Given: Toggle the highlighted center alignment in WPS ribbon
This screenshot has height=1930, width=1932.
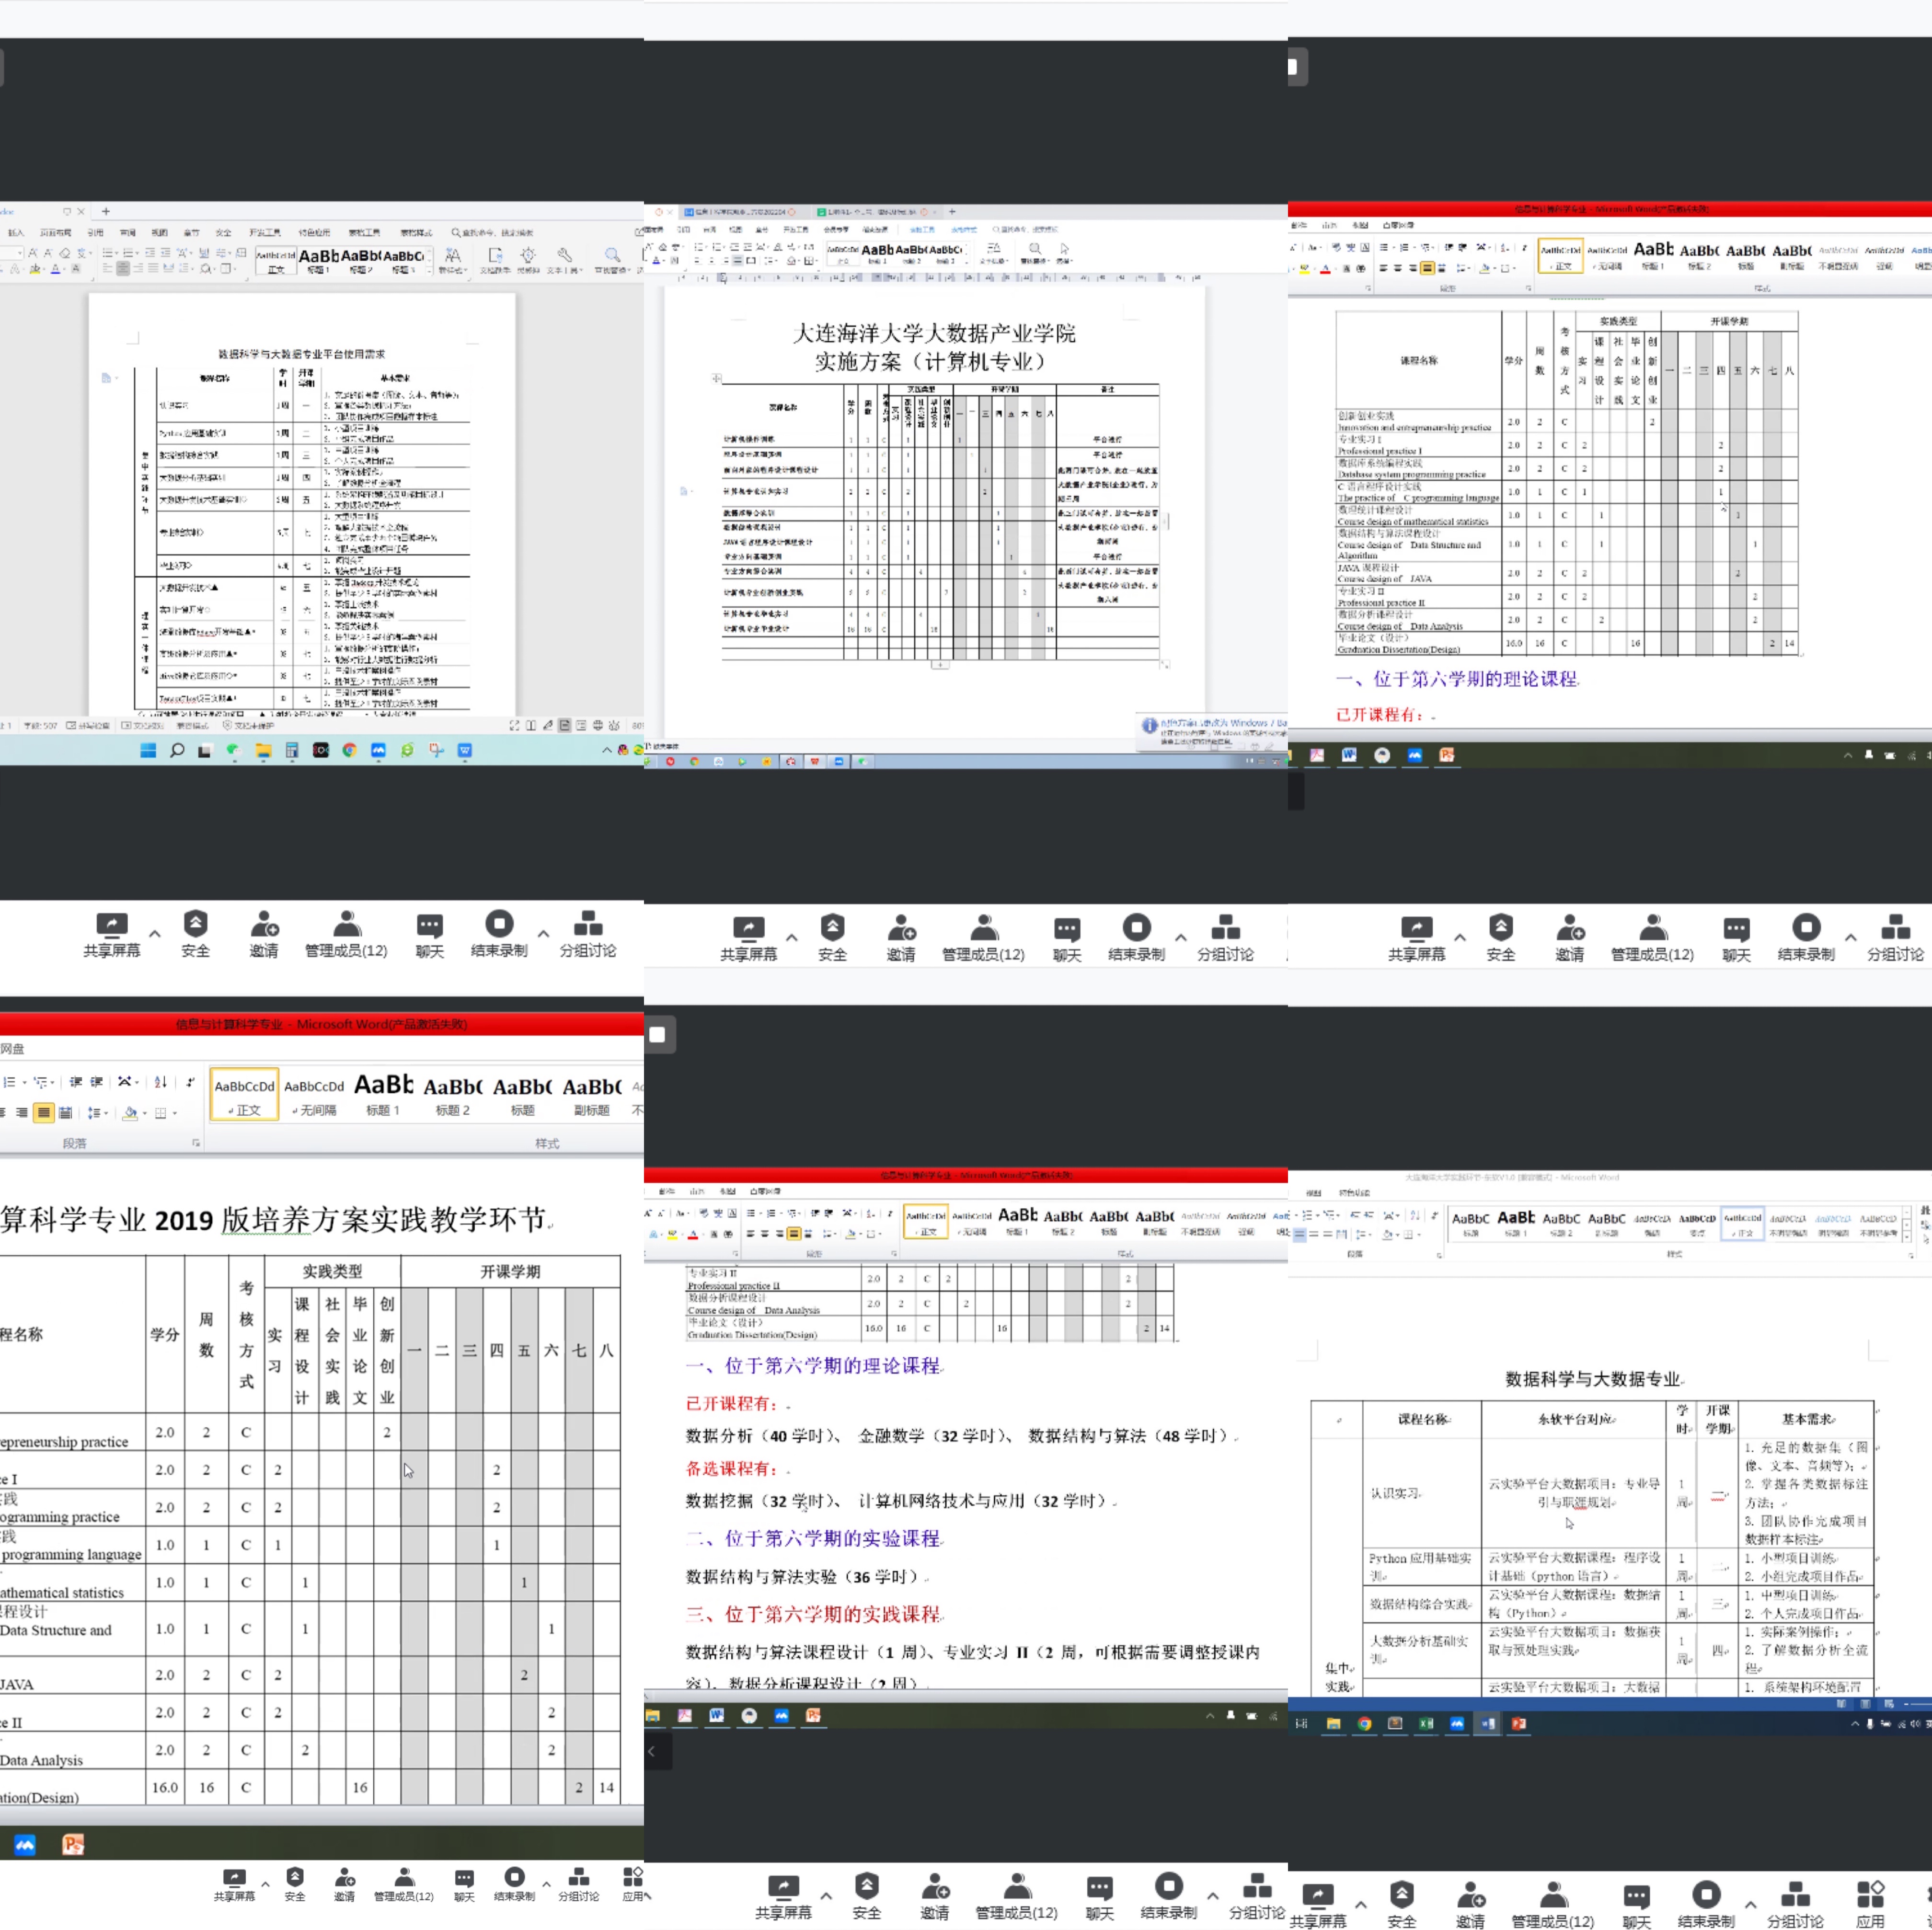Looking at the screenshot, I should pyautogui.click(x=123, y=268).
